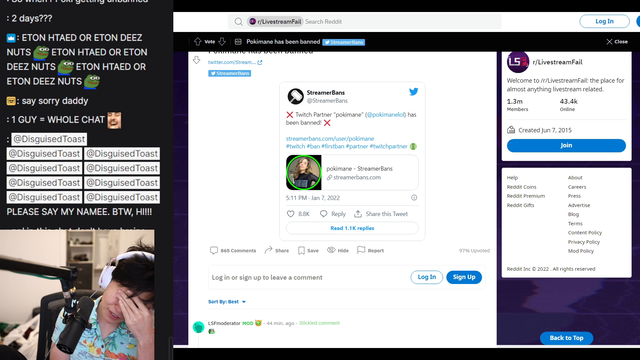Click the r/LivestreamFail search filter chip

[x=275, y=22]
